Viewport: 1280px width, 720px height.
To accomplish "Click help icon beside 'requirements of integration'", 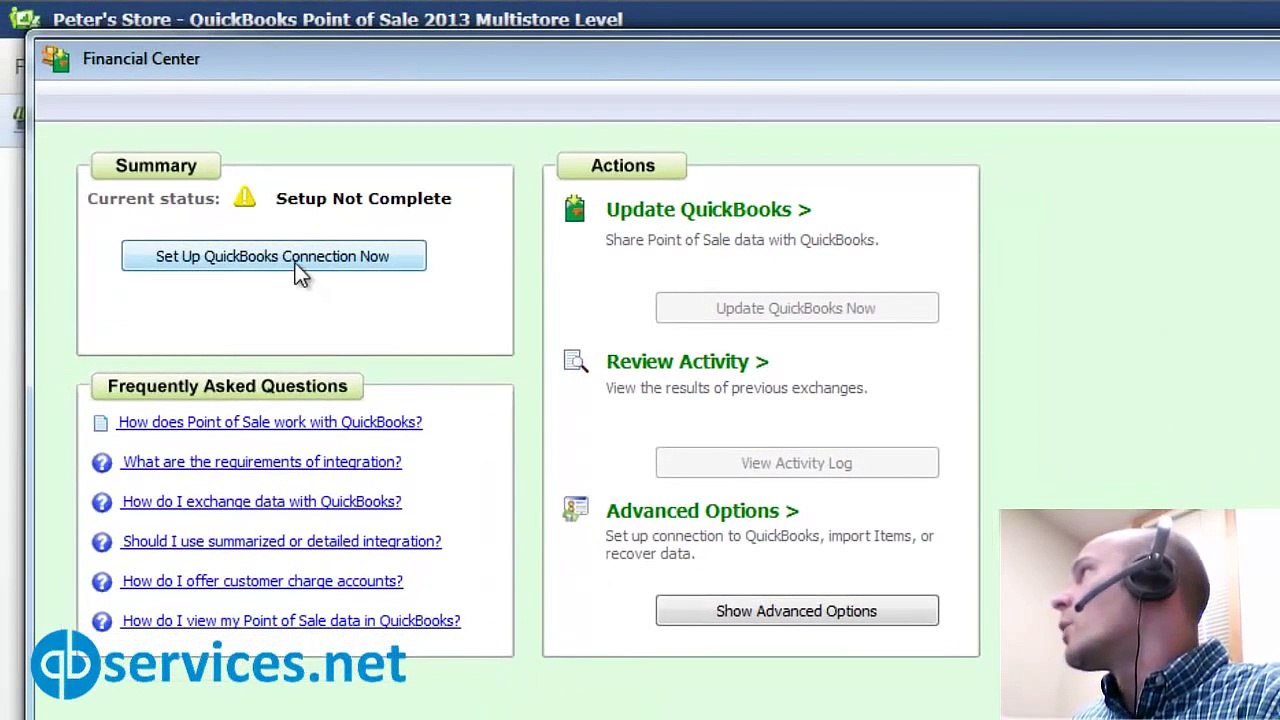I will click(x=102, y=463).
